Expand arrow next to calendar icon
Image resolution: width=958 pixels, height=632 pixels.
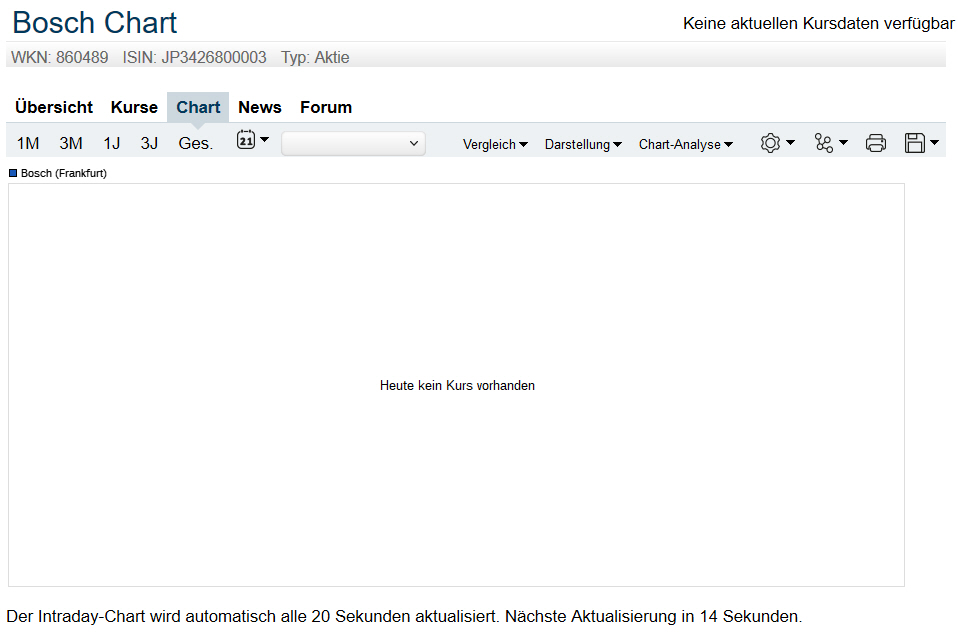[265, 139]
